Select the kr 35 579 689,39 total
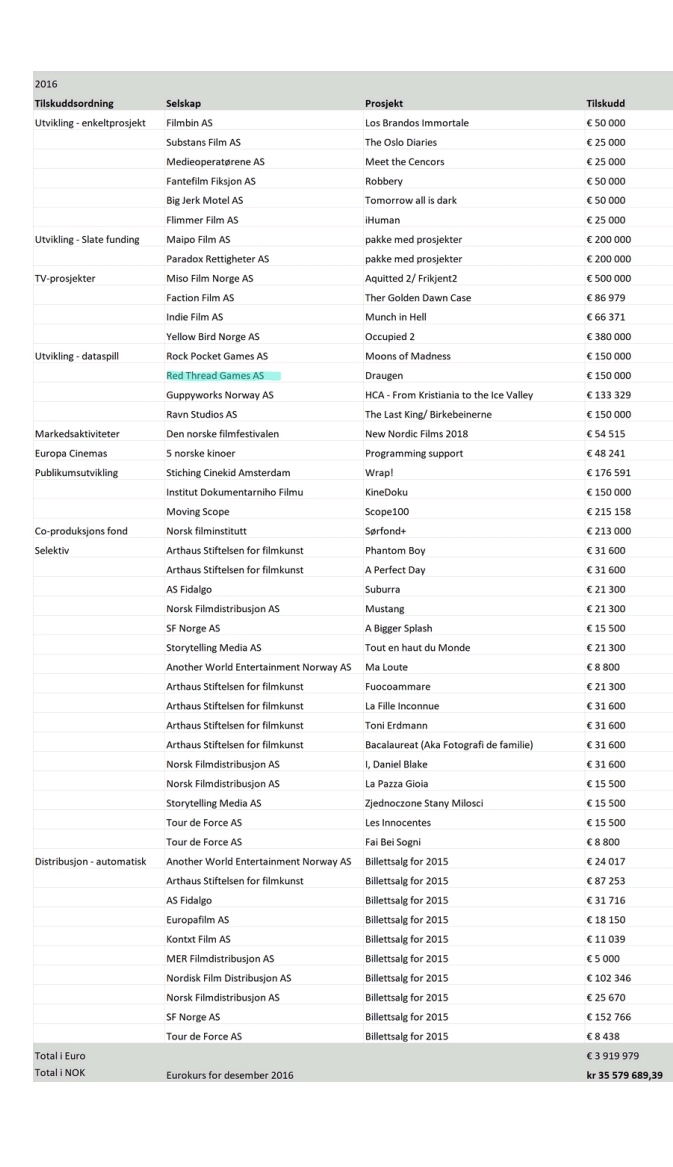The width and height of the screenshot is (673, 1167). (x=624, y=1075)
